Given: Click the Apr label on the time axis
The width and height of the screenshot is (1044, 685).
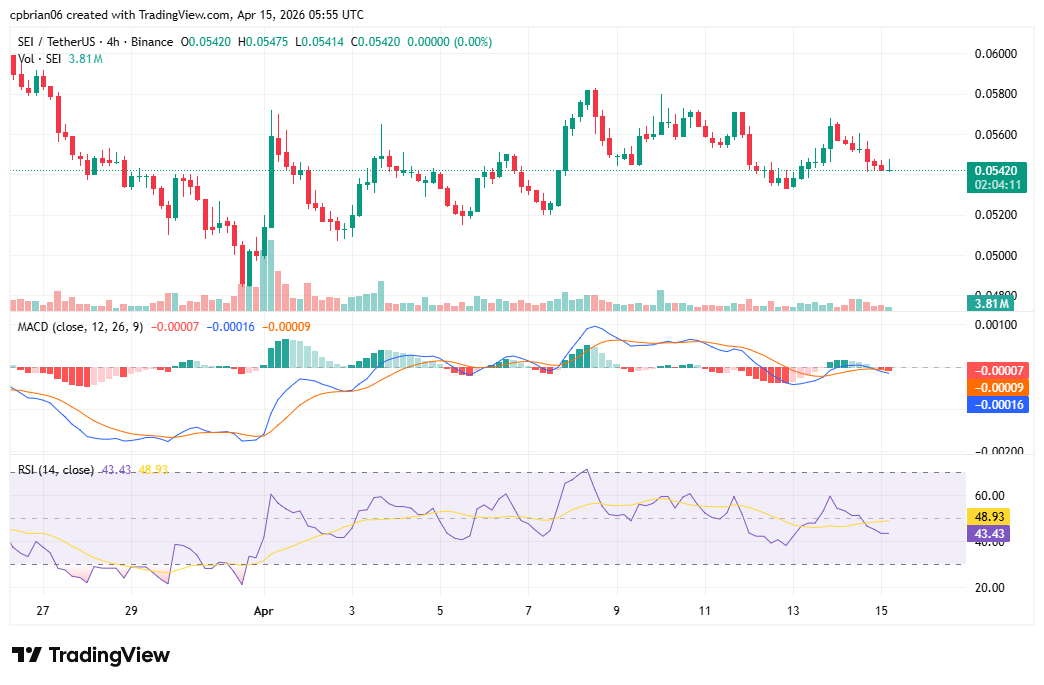Looking at the screenshot, I should point(263,608).
